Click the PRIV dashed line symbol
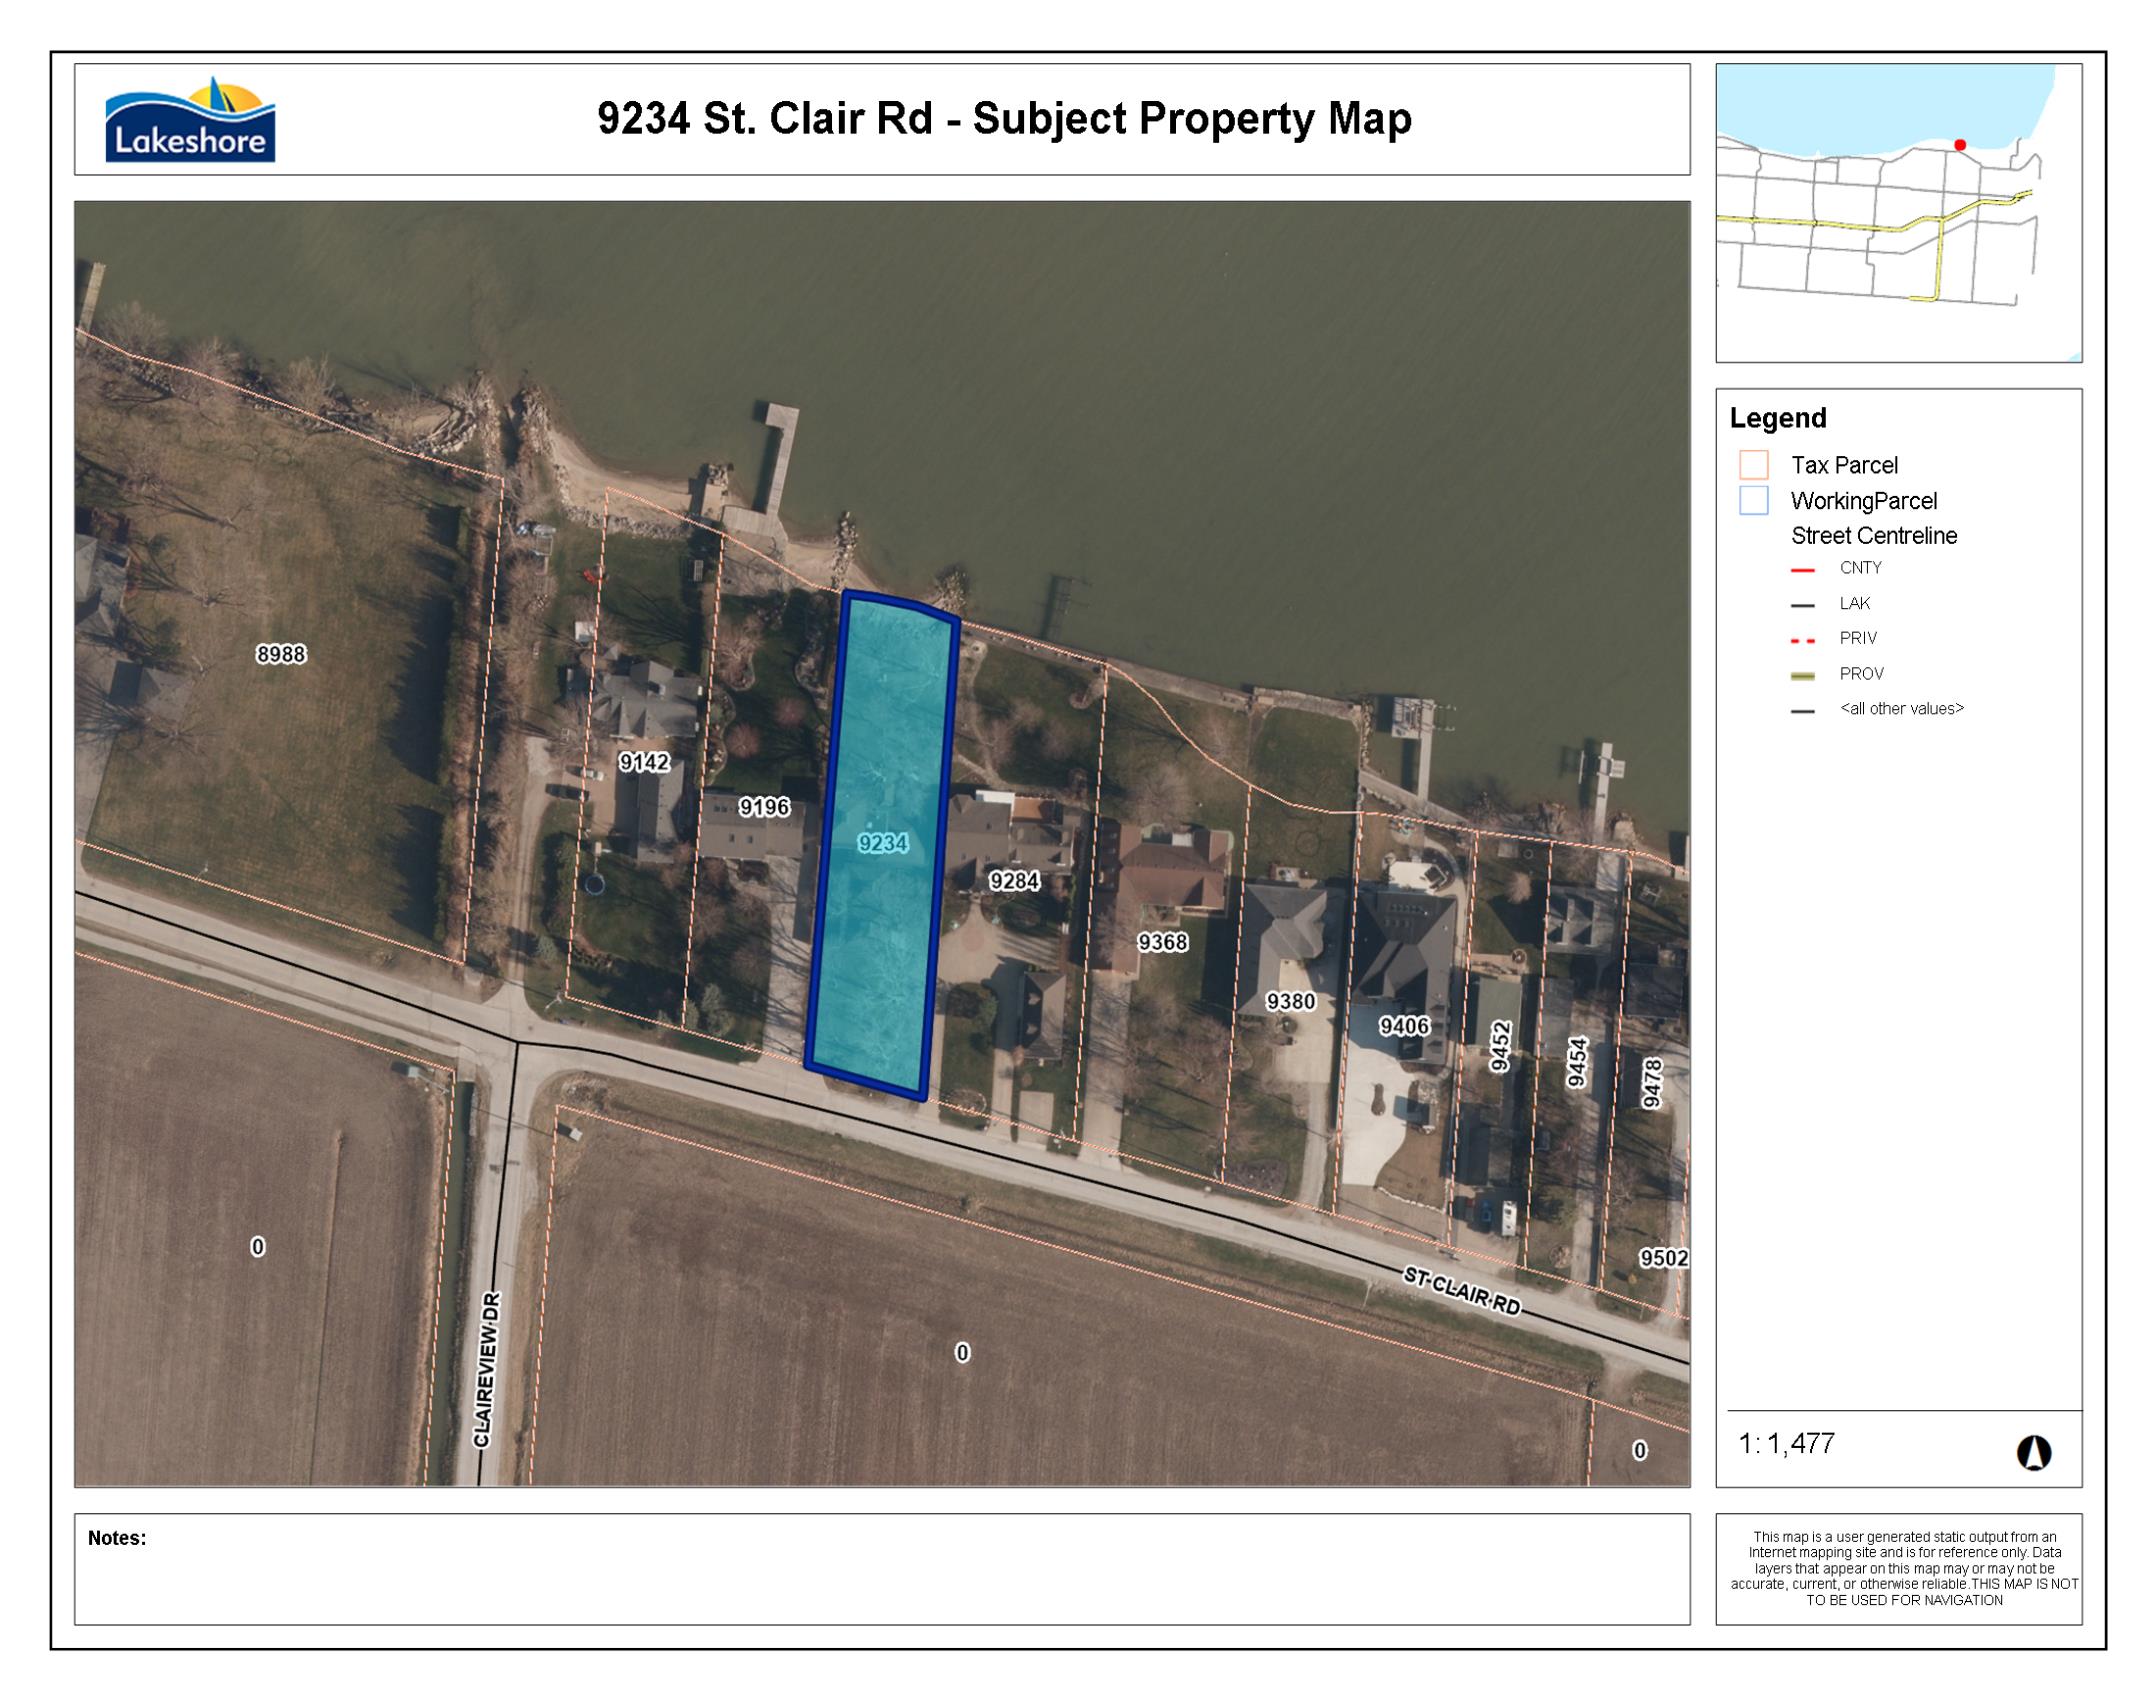The width and height of the screenshot is (2156, 1700). click(1802, 639)
